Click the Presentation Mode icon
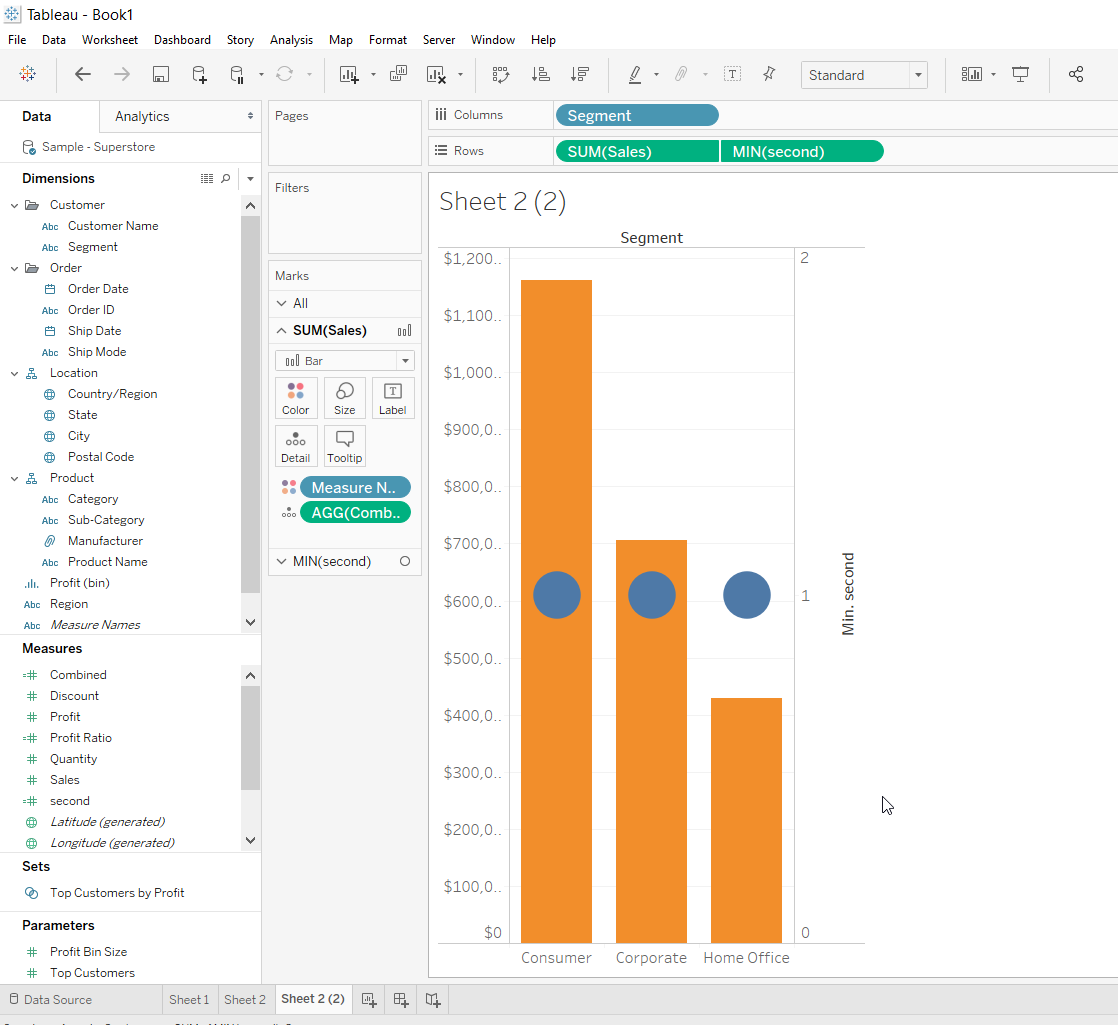The height and width of the screenshot is (1025, 1118). click(x=1020, y=74)
